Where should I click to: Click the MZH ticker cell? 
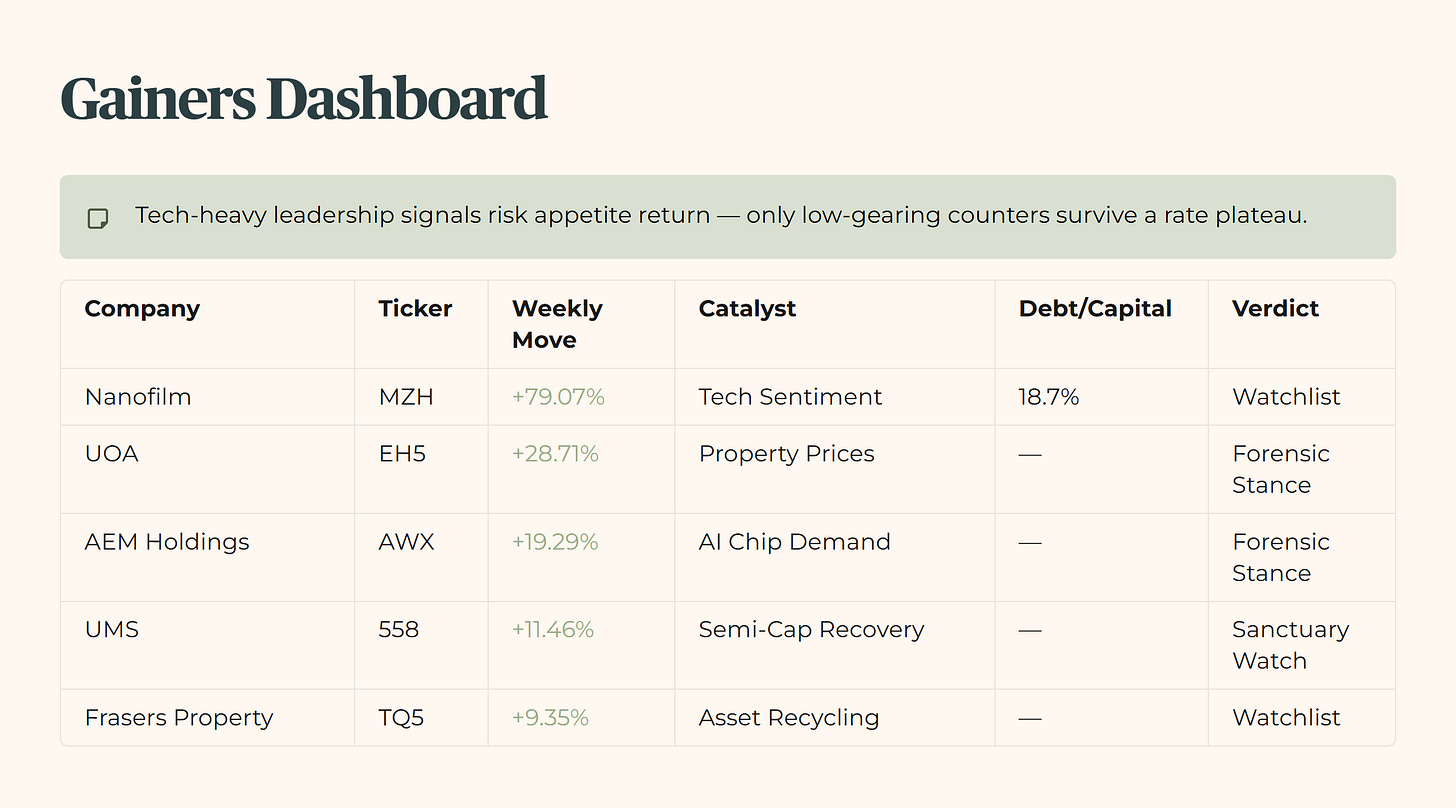[x=406, y=397]
